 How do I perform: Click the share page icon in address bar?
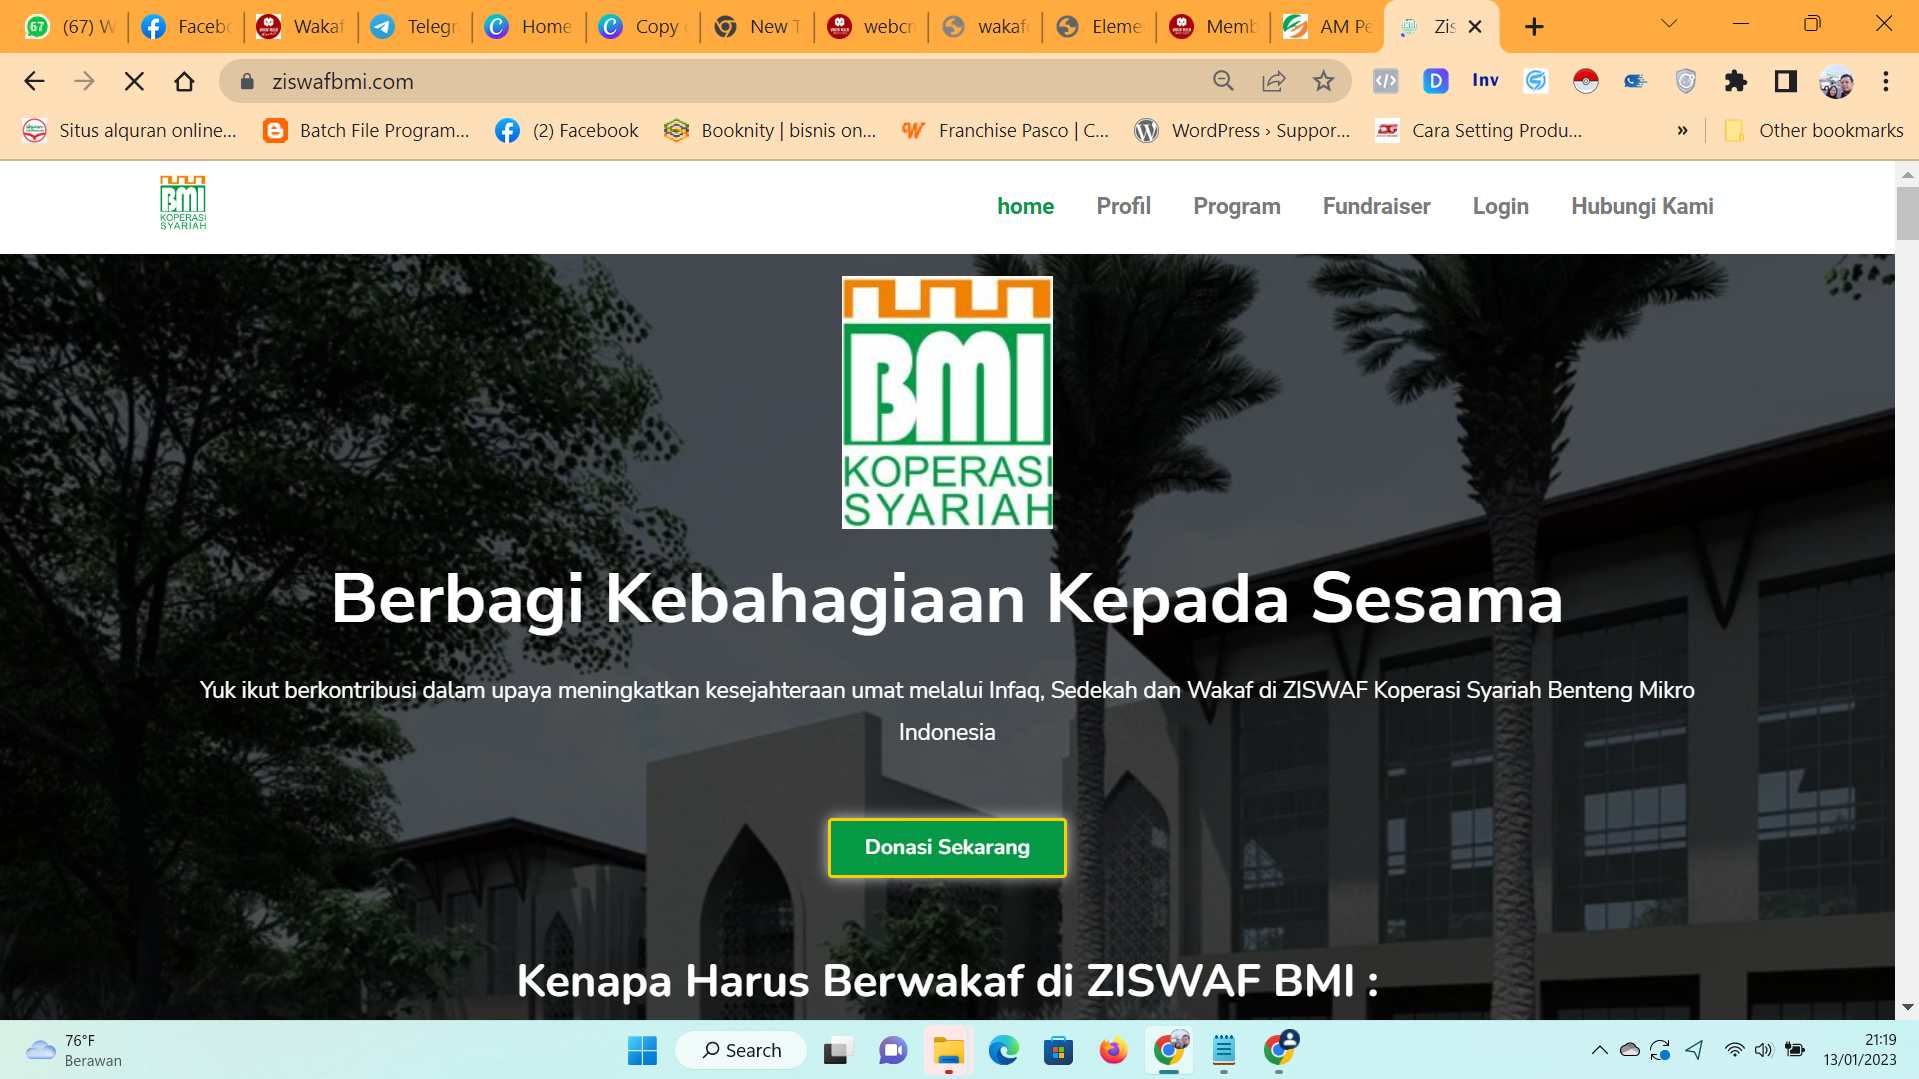[1273, 81]
